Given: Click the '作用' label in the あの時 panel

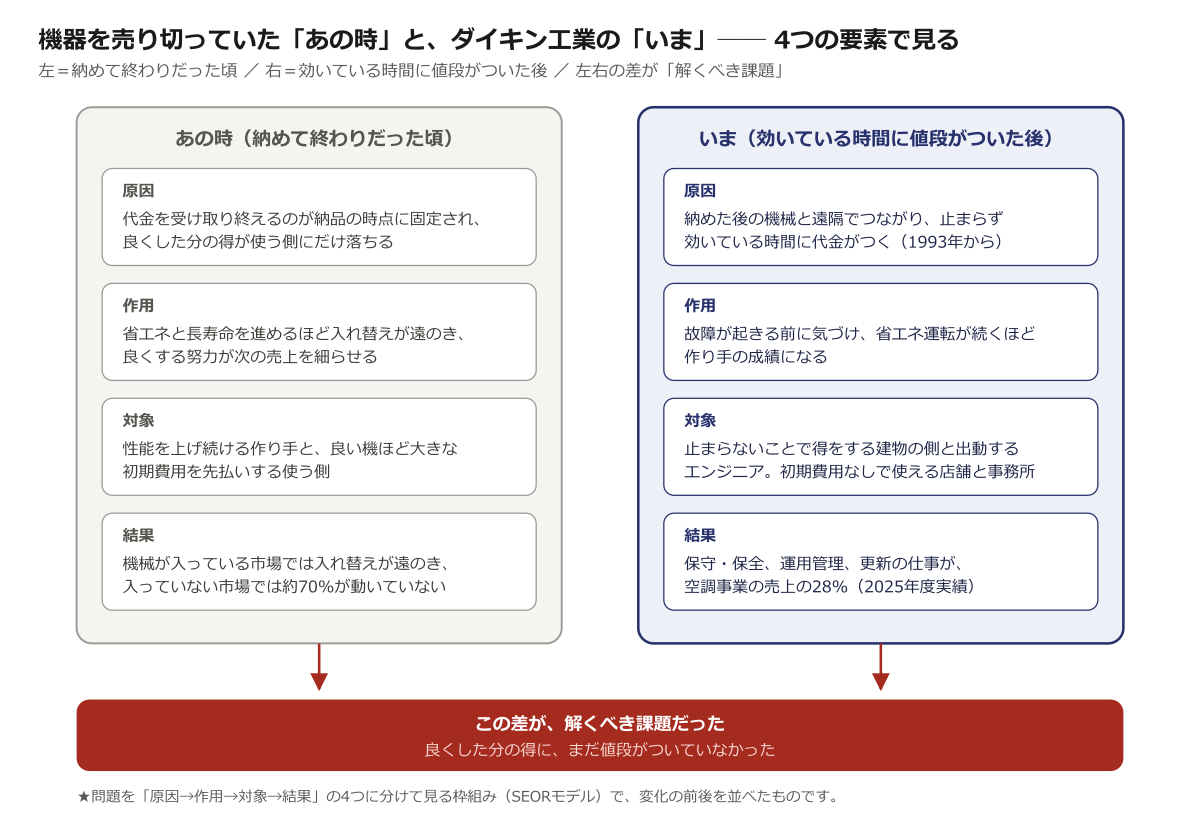Looking at the screenshot, I should [x=138, y=305].
